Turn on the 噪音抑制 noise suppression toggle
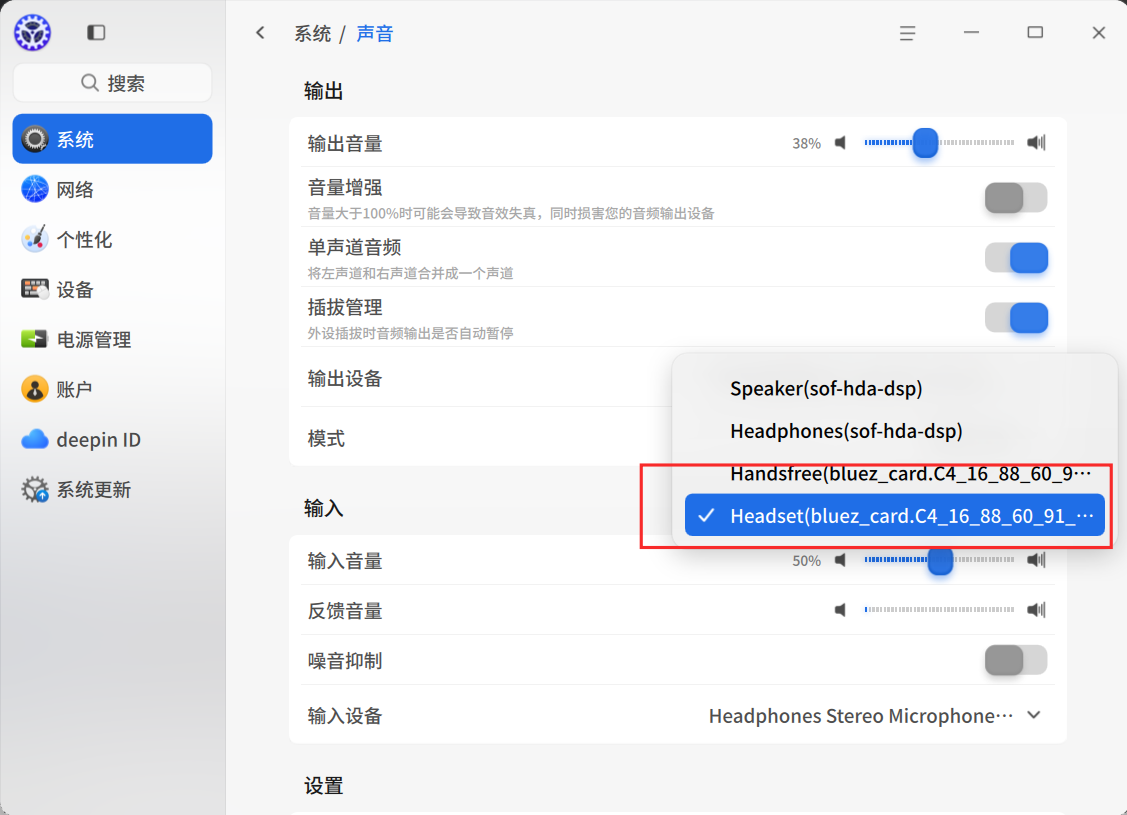1127x815 pixels. (x=1016, y=660)
